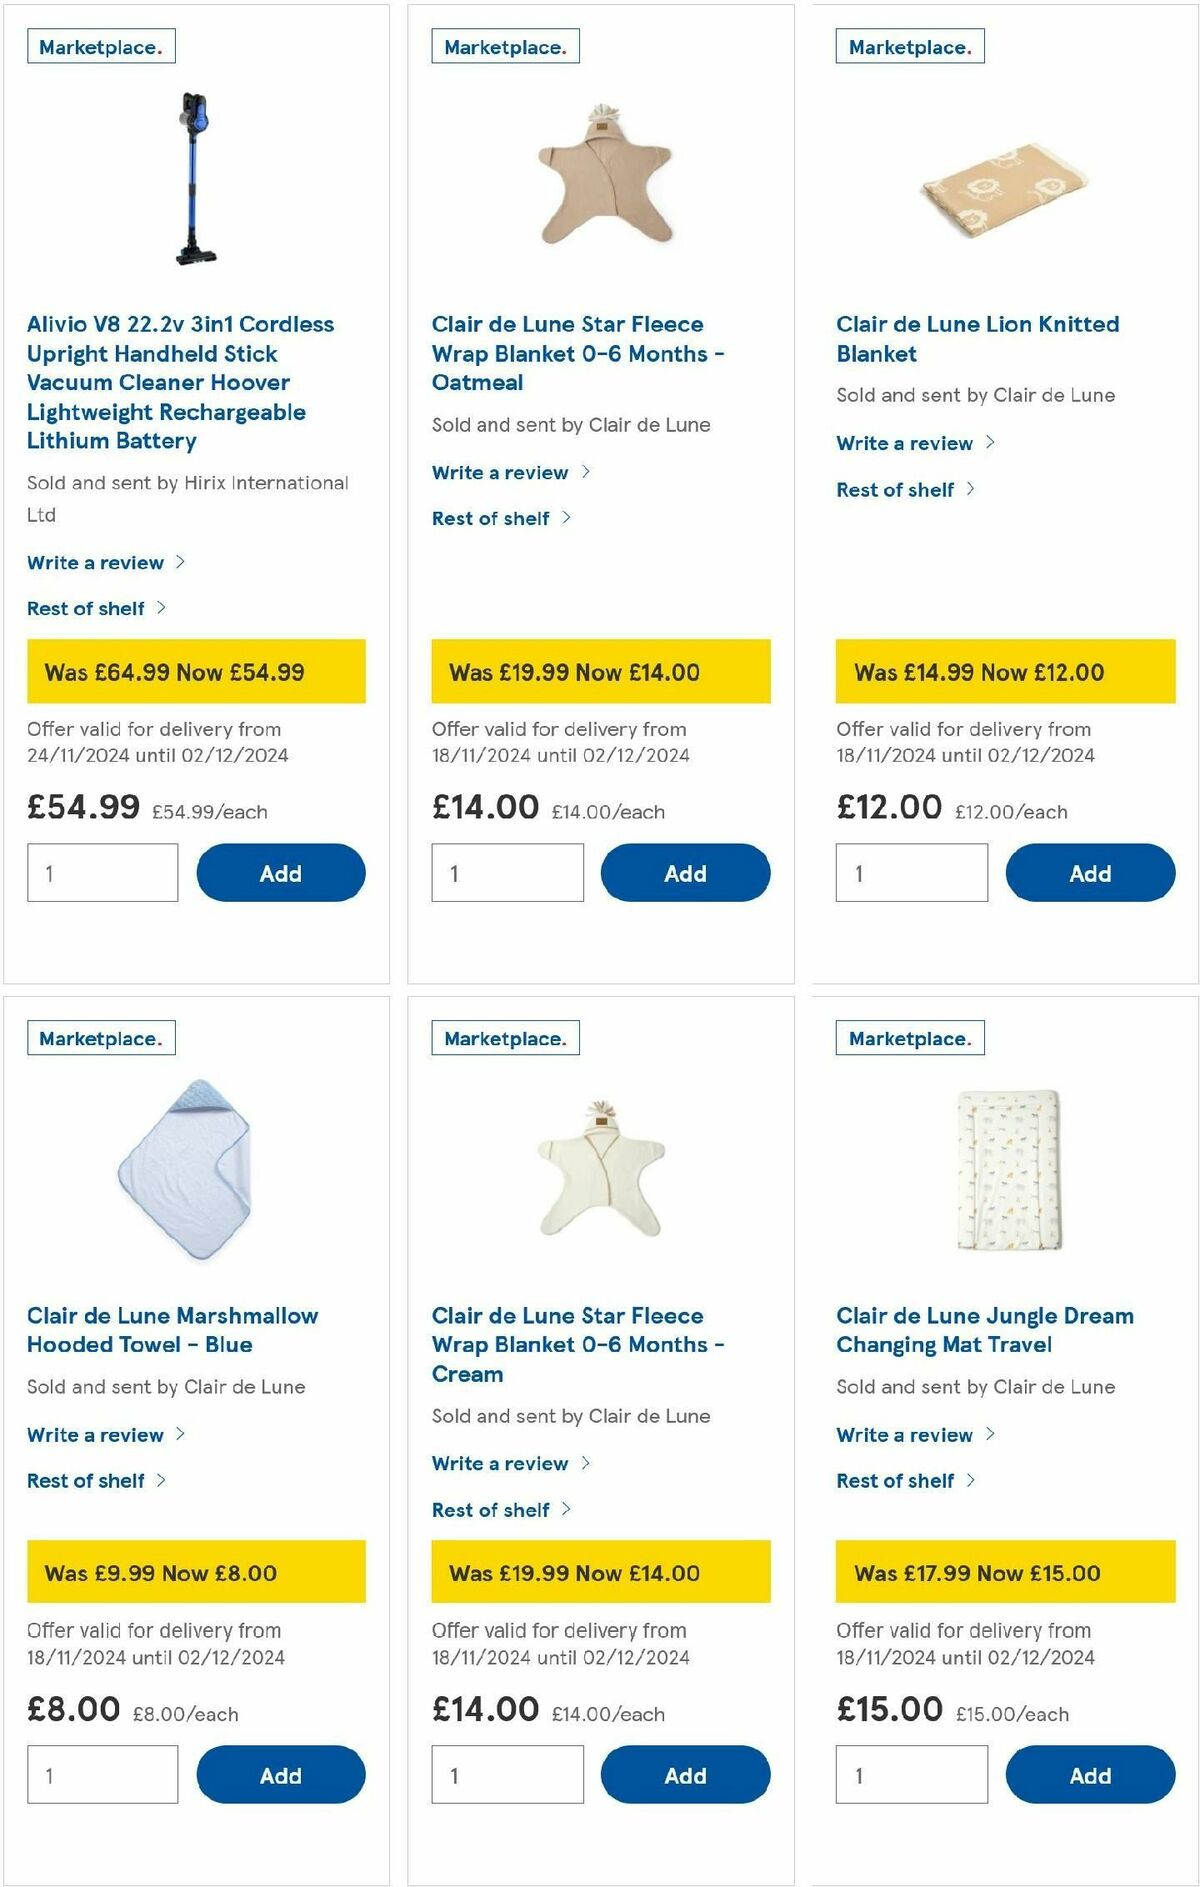Expand Rest of shelf under the vacuum cleaner
Screen dimensions: 1200x1887
[90, 608]
